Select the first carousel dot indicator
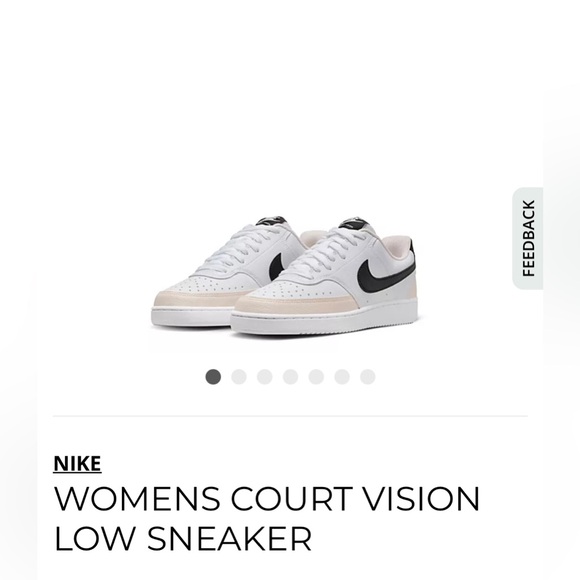 click(x=213, y=377)
